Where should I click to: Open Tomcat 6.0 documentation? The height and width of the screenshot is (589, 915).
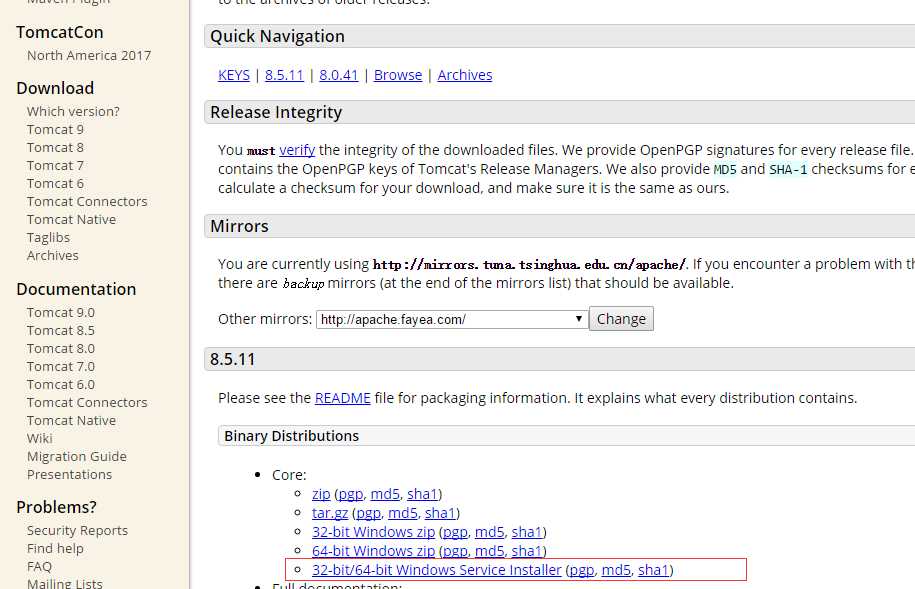click(61, 385)
